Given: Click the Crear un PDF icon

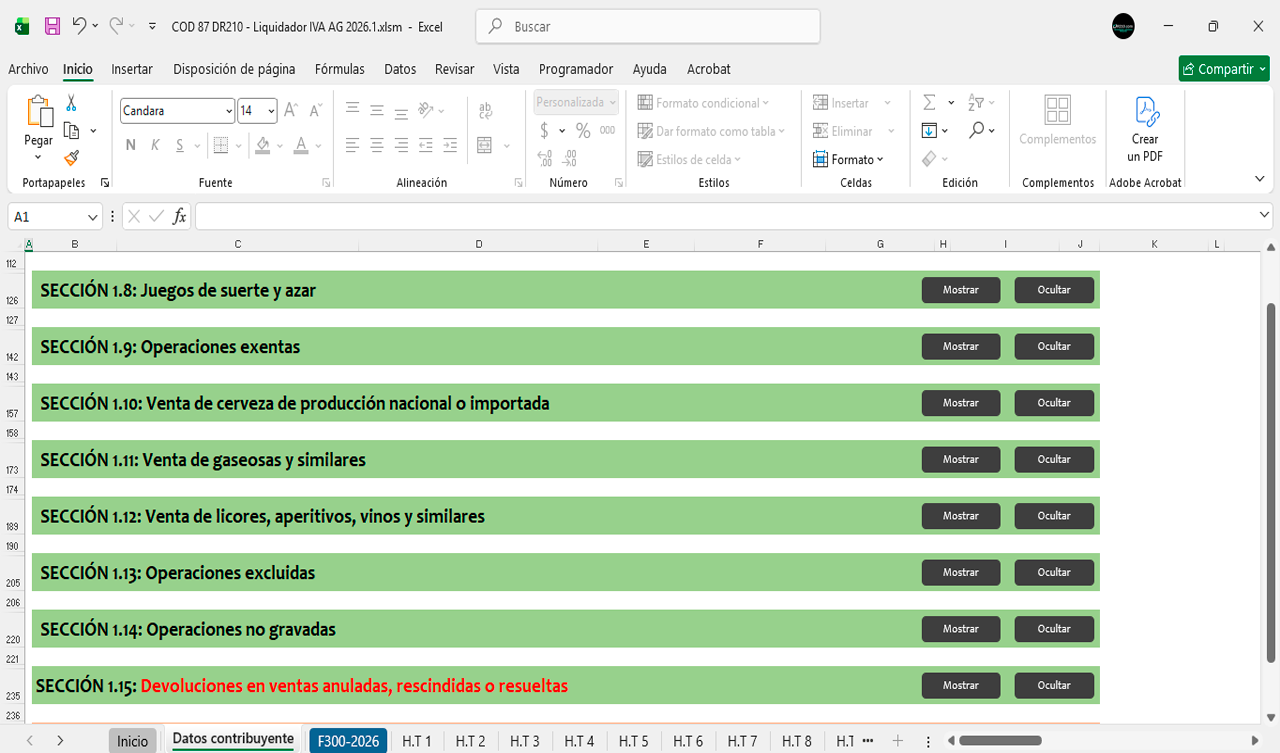Looking at the screenshot, I should point(1145,130).
